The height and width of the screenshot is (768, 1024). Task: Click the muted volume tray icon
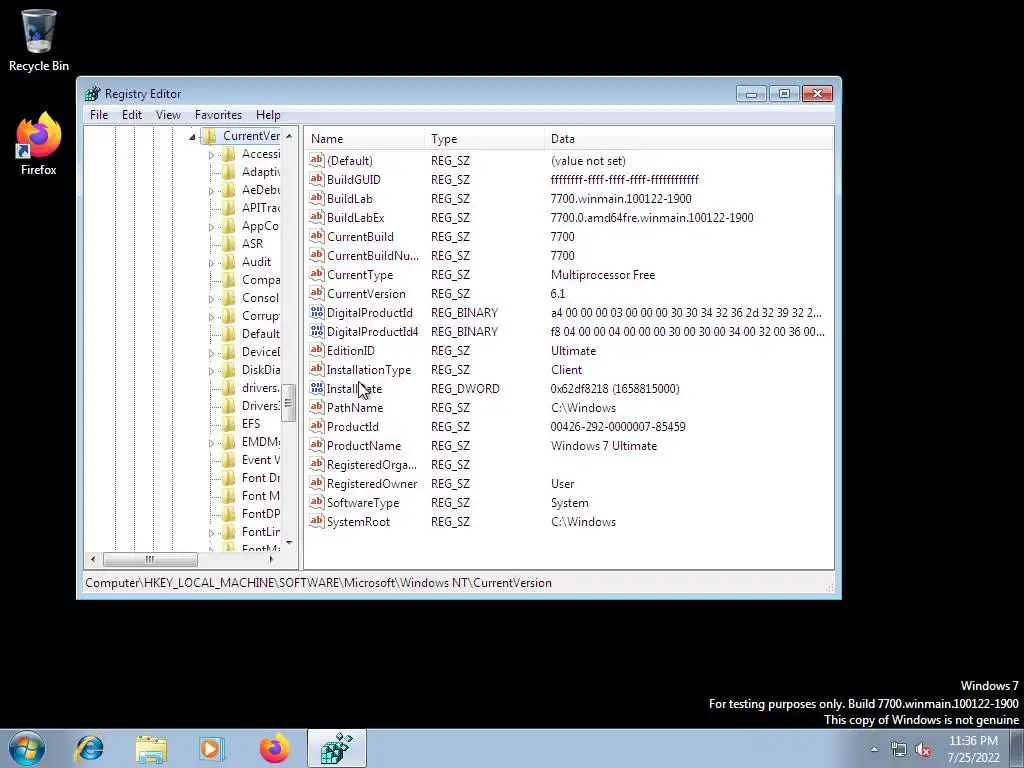923,750
